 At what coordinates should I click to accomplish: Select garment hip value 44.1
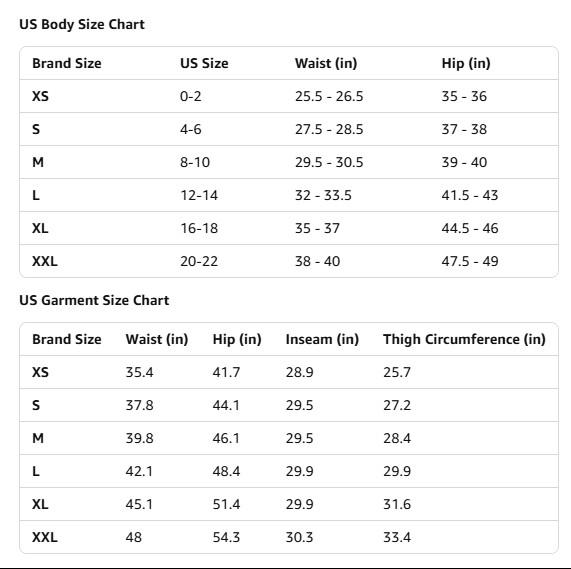226,405
